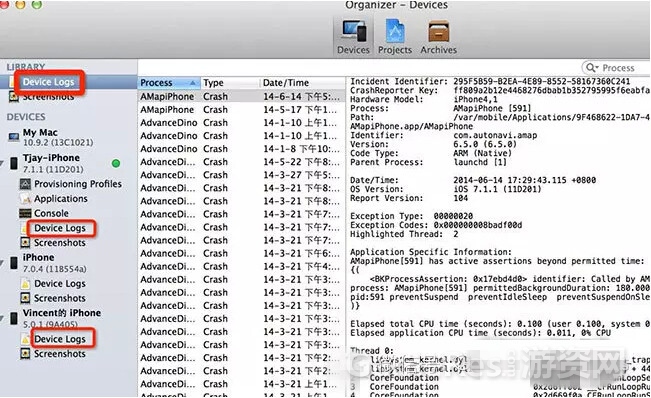Select Vincent's iPhone device
The height and width of the screenshot is (398, 651).
tap(62, 313)
